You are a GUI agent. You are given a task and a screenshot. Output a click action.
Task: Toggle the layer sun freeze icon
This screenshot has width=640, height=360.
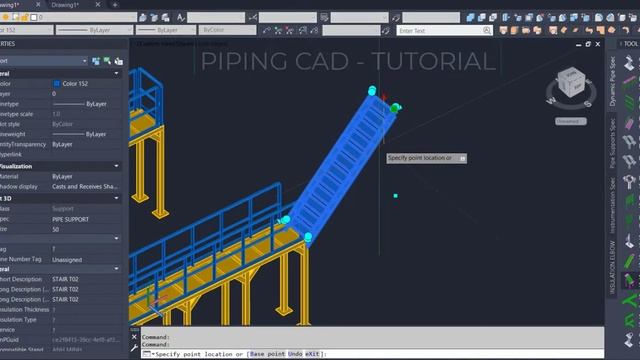(6, 17)
